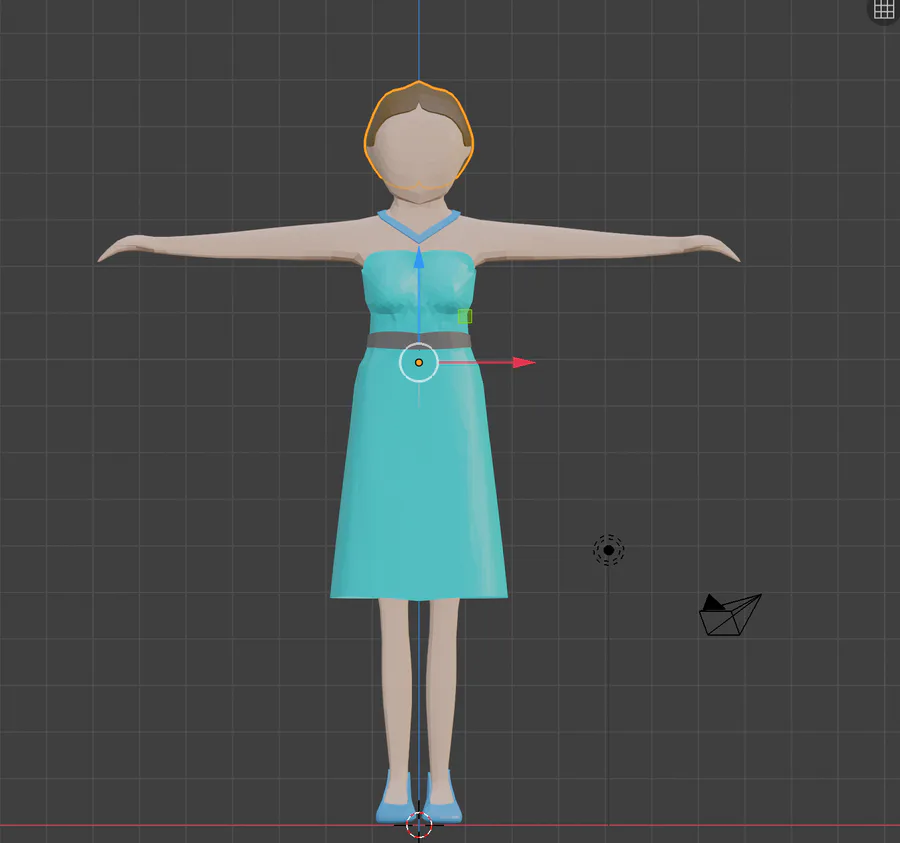Select the teal dress skirt
This screenshot has width=900, height=843.
(x=419, y=476)
